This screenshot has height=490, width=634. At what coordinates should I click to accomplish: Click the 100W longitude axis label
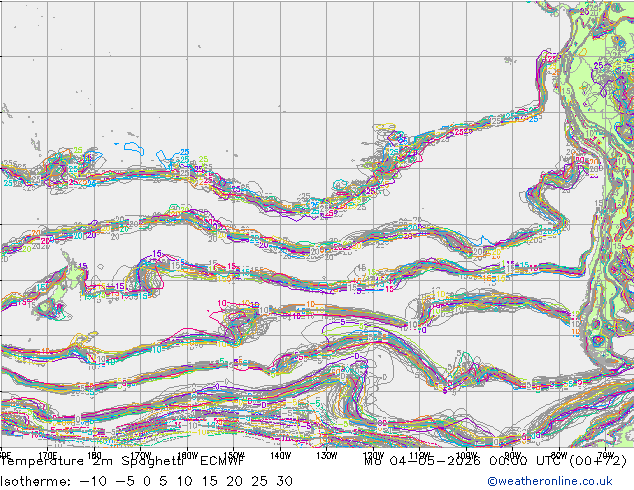[466, 456]
